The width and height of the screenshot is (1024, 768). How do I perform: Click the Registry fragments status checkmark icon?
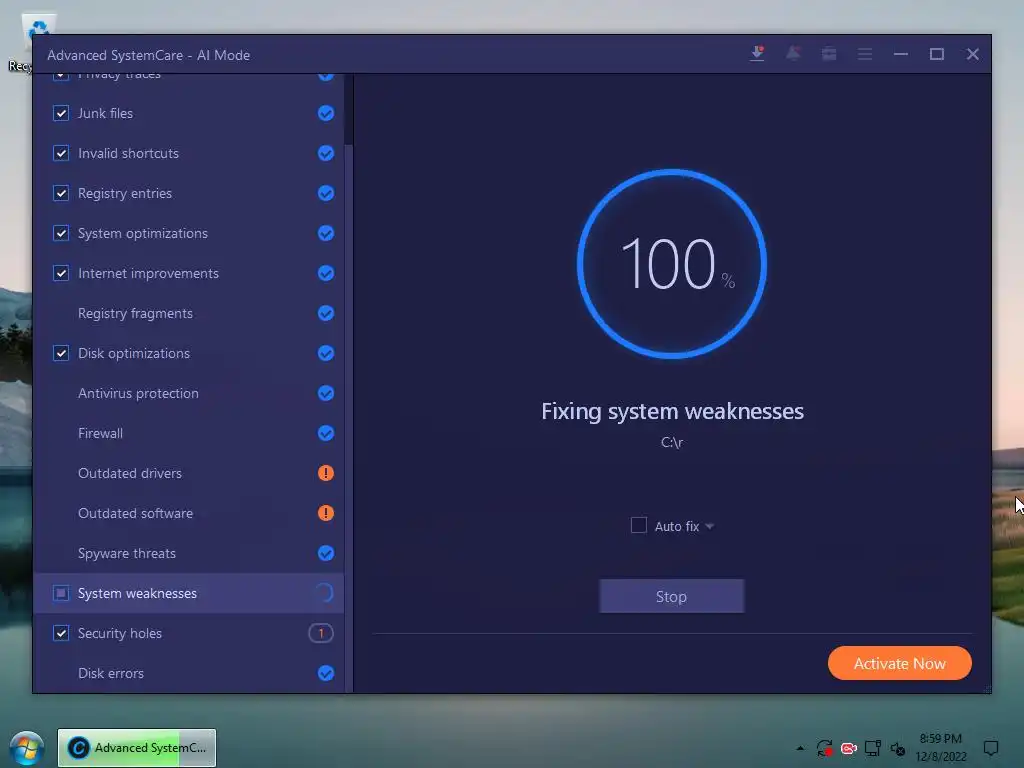[326, 313]
